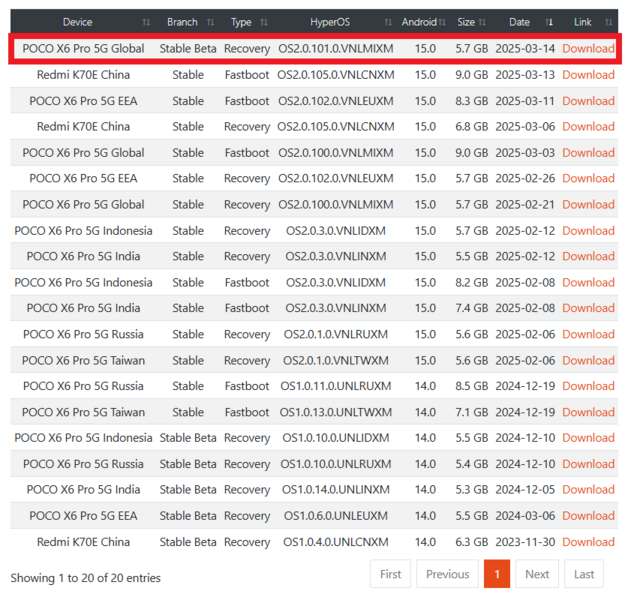The height and width of the screenshot is (594, 640).
Task: Download Global Fastboot OS2.0.100.0.VNLMIXM 2025-03-03
Action: click(588, 153)
